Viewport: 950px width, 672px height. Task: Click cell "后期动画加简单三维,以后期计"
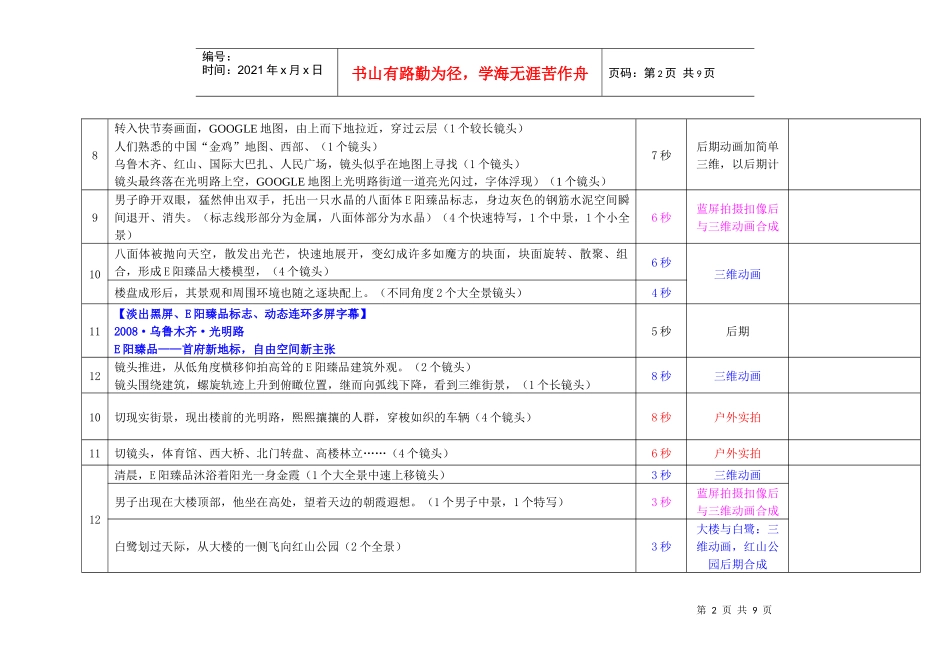click(x=737, y=155)
